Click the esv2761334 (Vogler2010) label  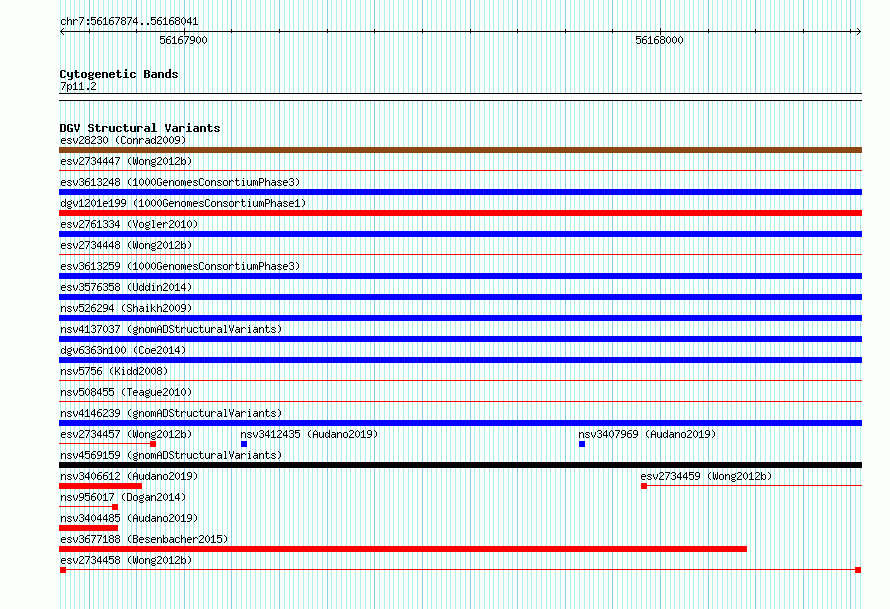(x=129, y=224)
